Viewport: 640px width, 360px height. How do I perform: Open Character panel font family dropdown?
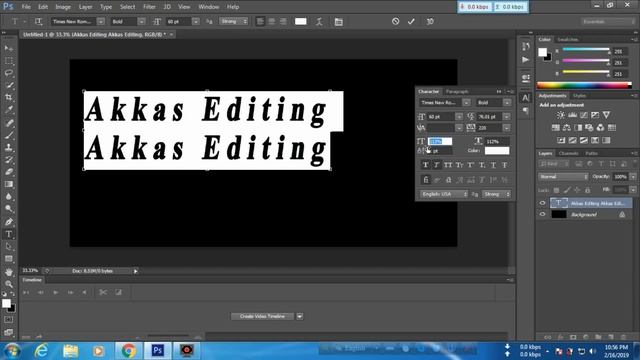[x=466, y=102]
